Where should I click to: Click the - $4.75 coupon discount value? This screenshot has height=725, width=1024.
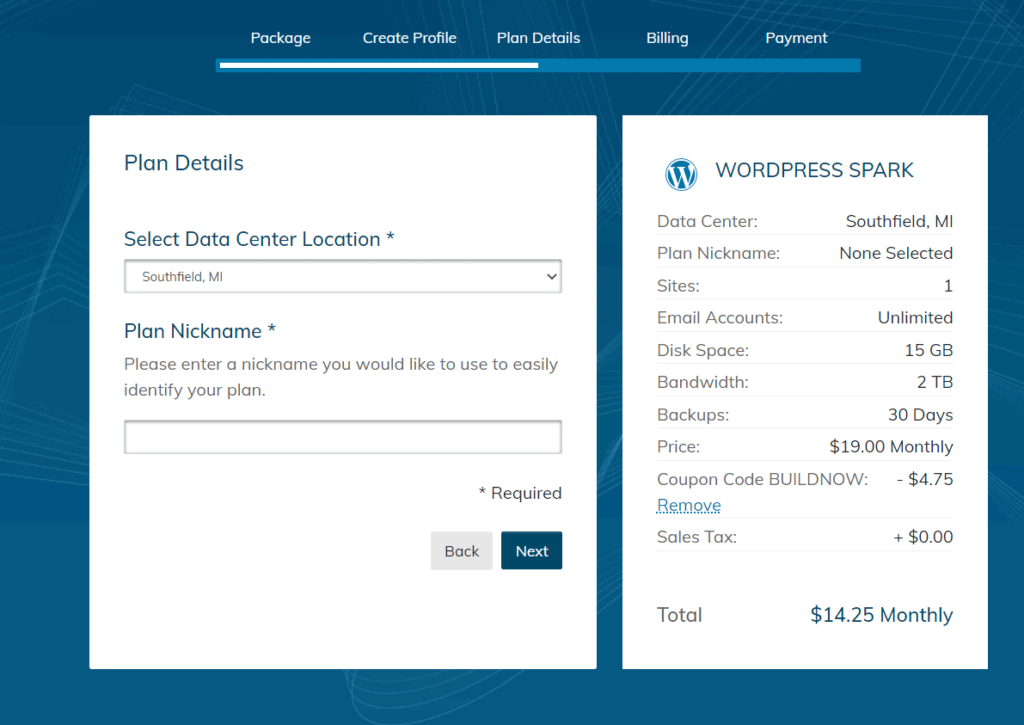coord(925,479)
